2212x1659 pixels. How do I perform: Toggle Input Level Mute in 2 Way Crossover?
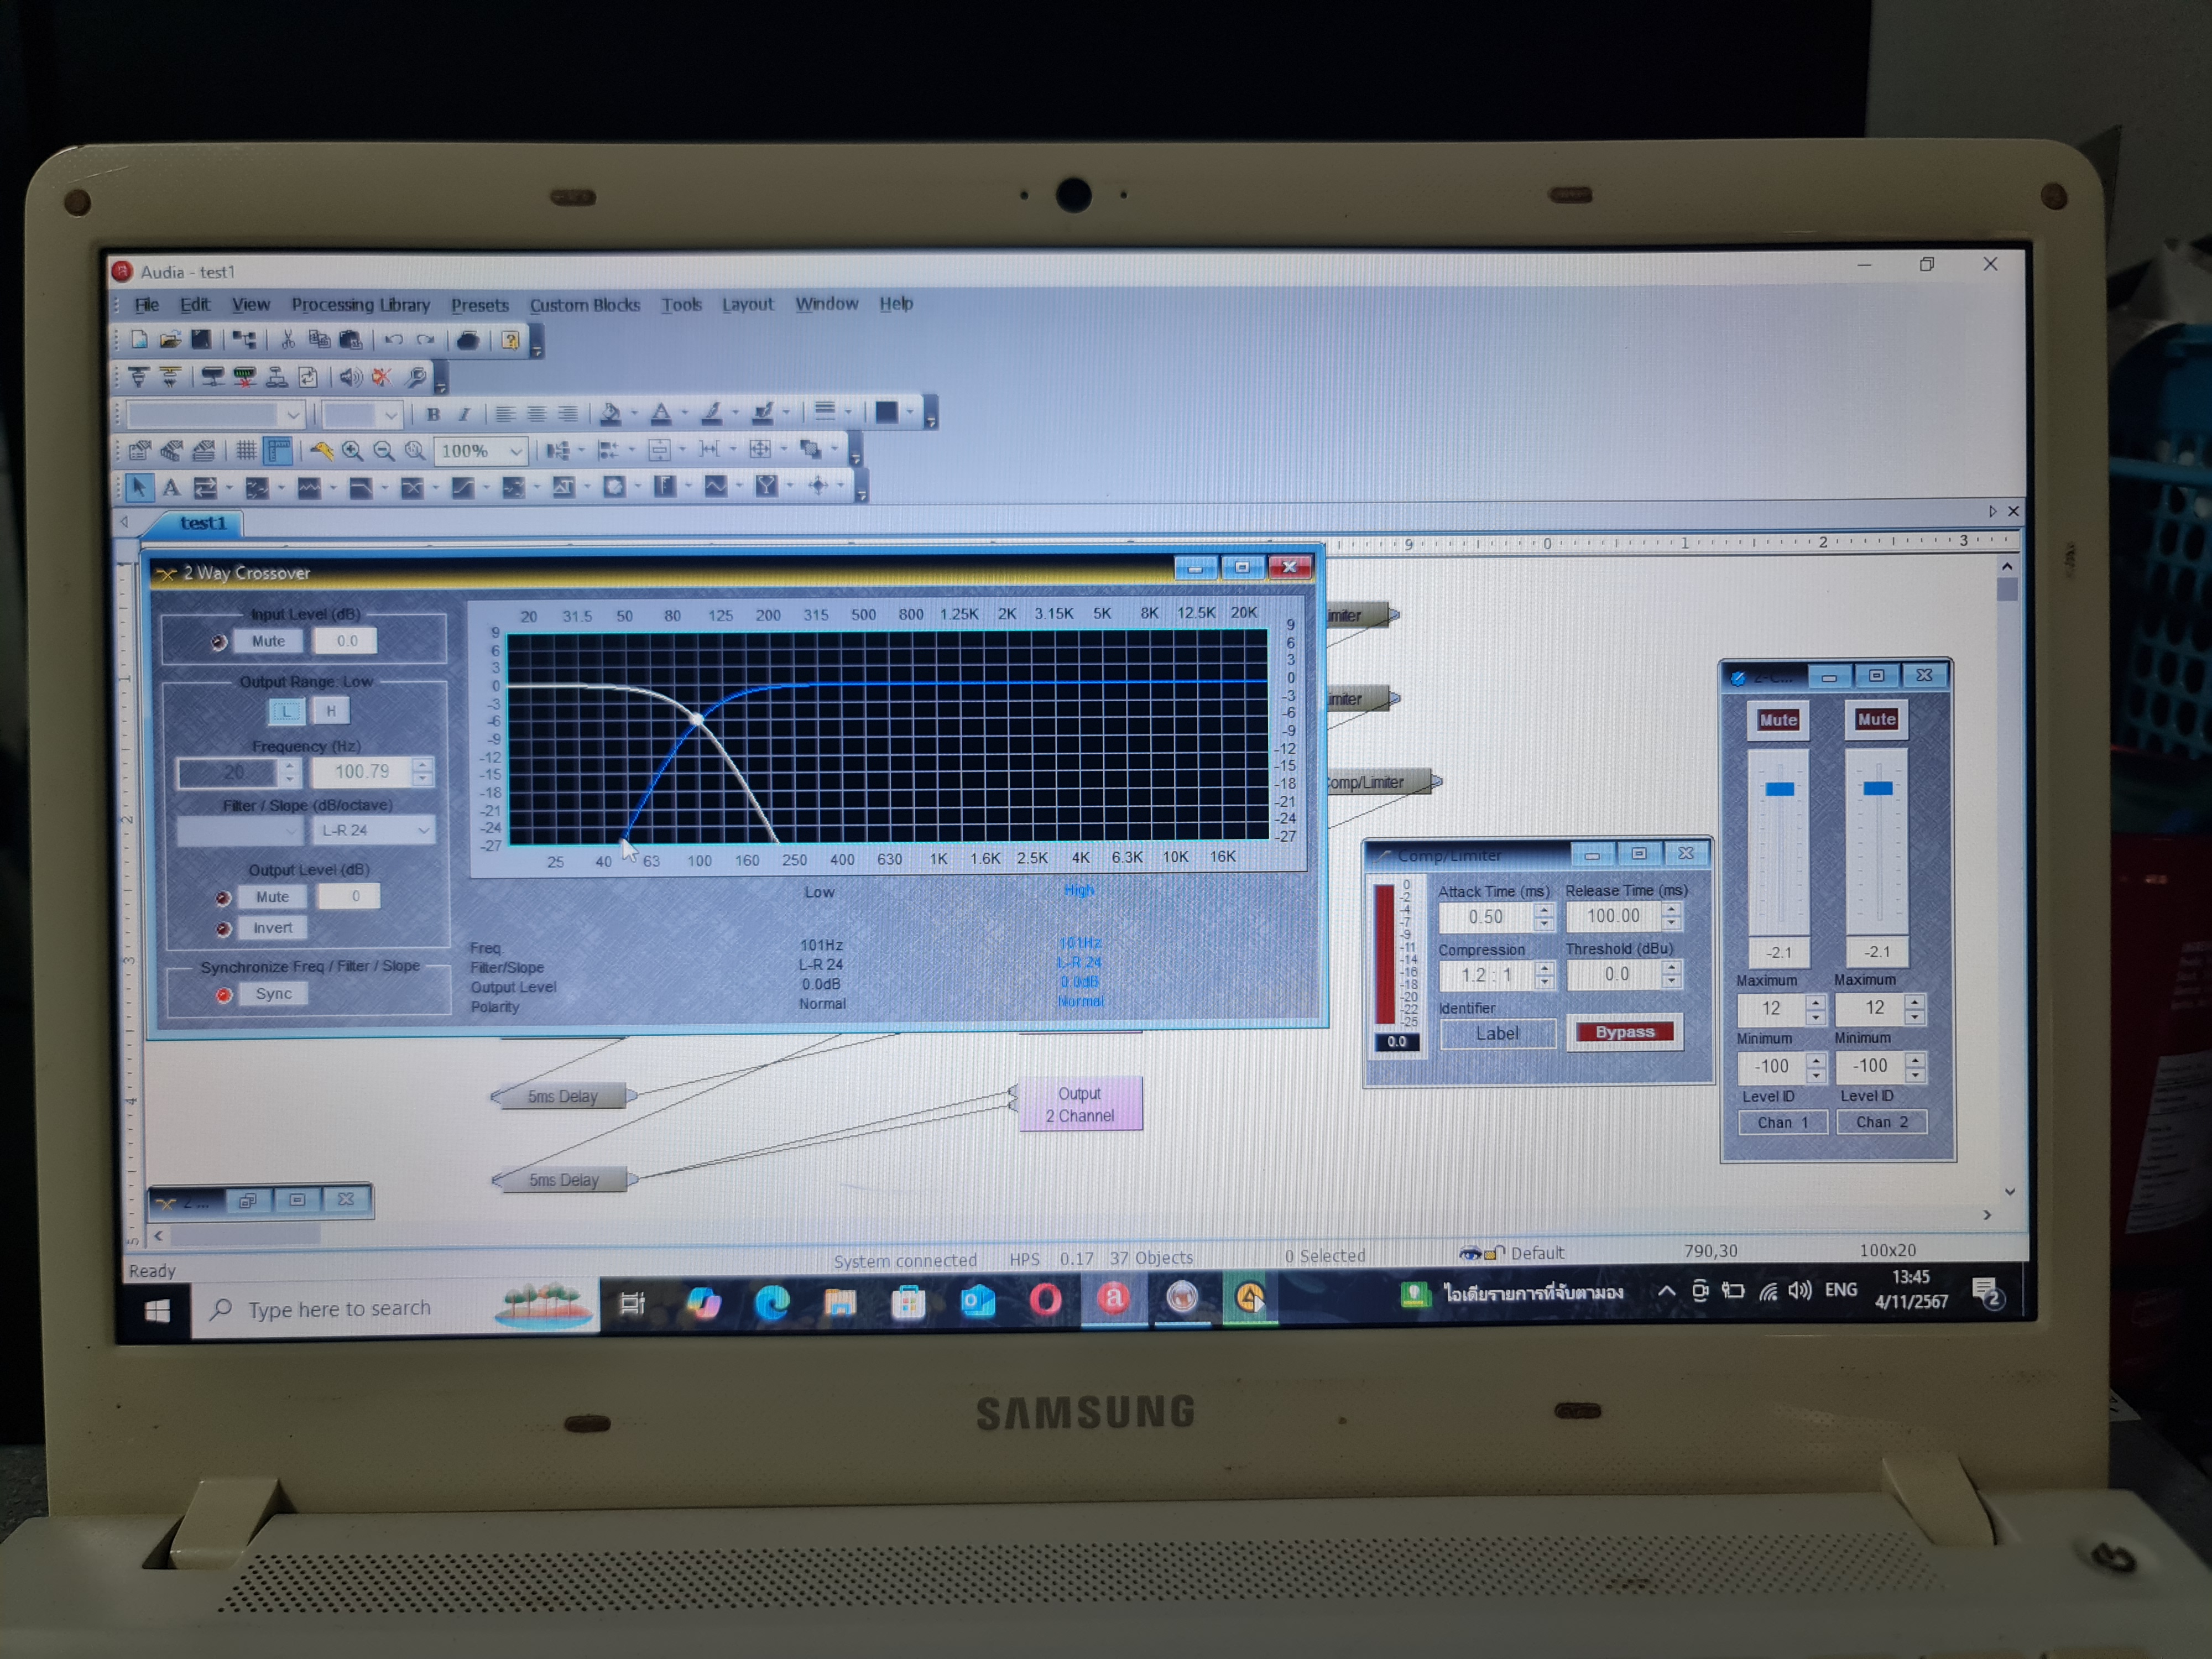[x=268, y=641]
